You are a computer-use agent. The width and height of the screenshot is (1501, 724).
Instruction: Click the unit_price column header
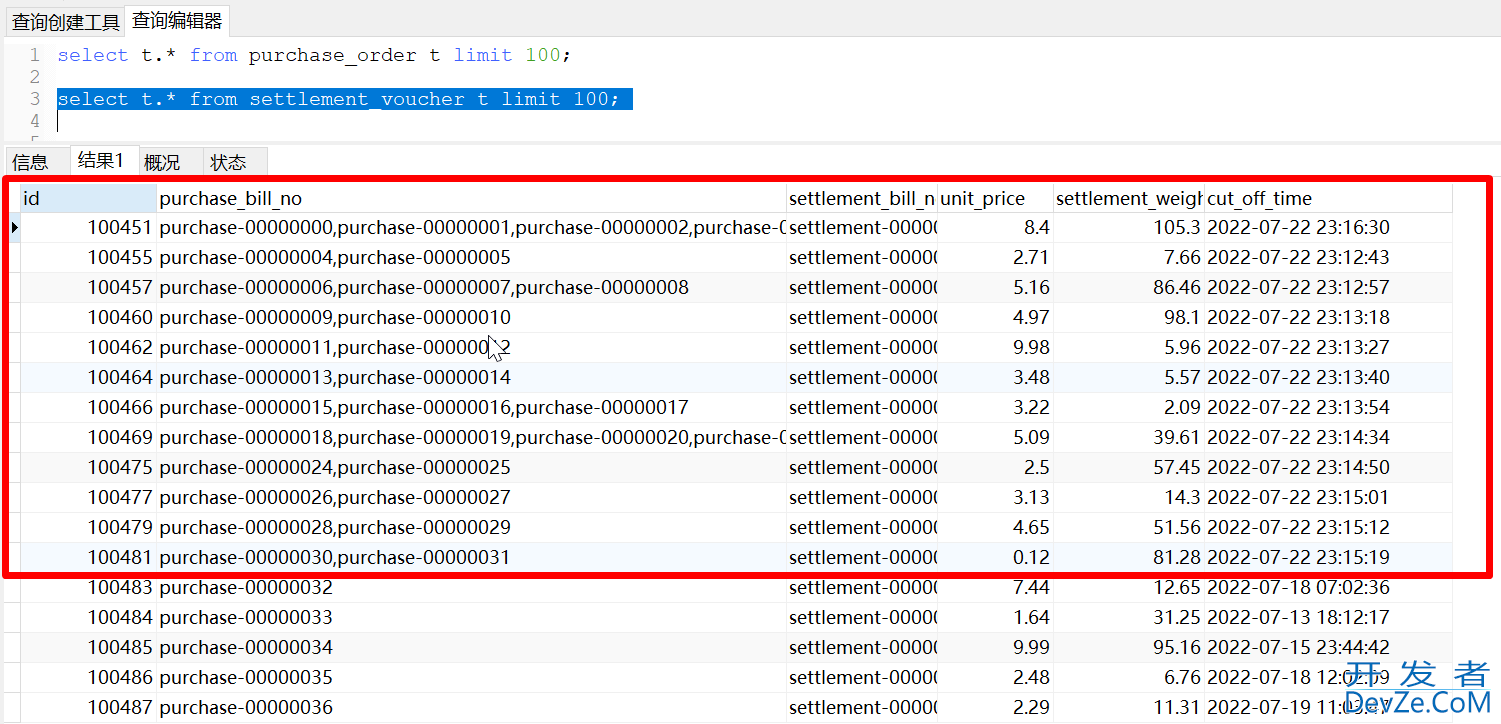coord(995,198)
